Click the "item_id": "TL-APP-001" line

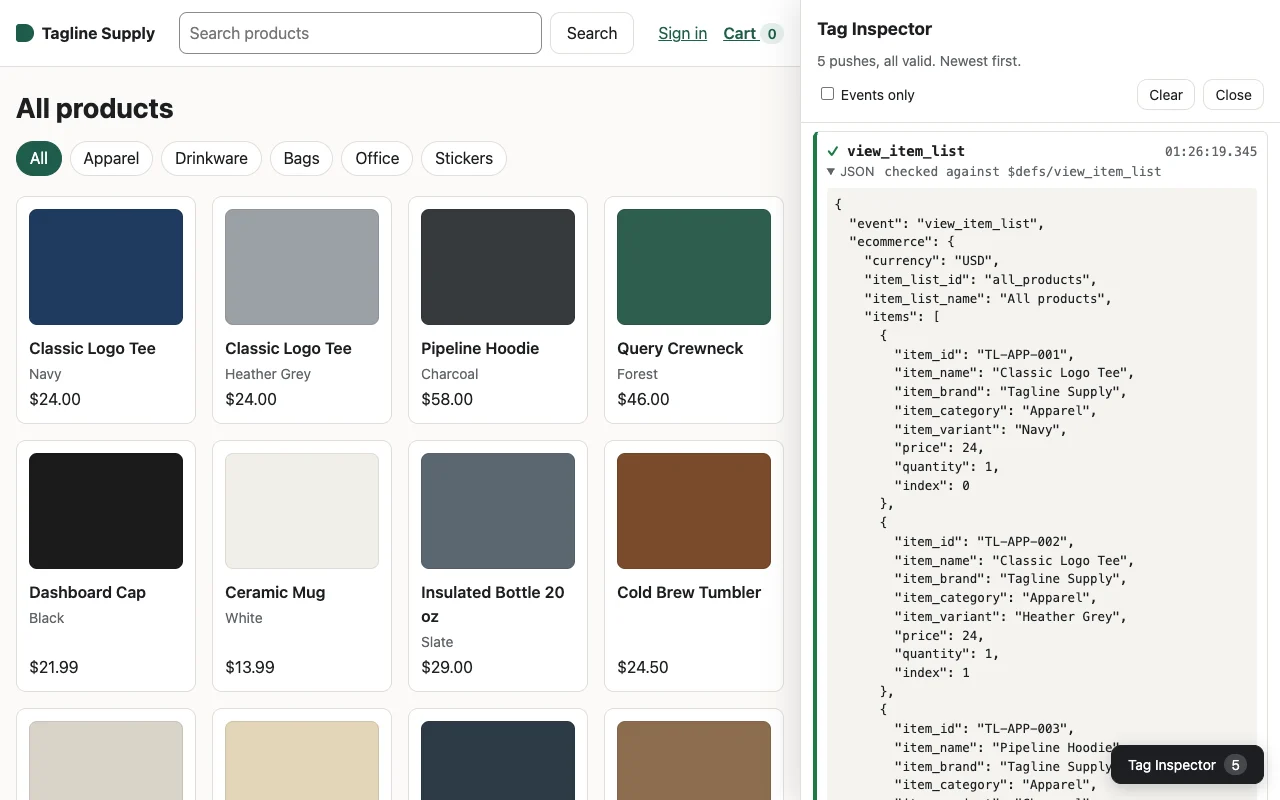coord(985,354)
